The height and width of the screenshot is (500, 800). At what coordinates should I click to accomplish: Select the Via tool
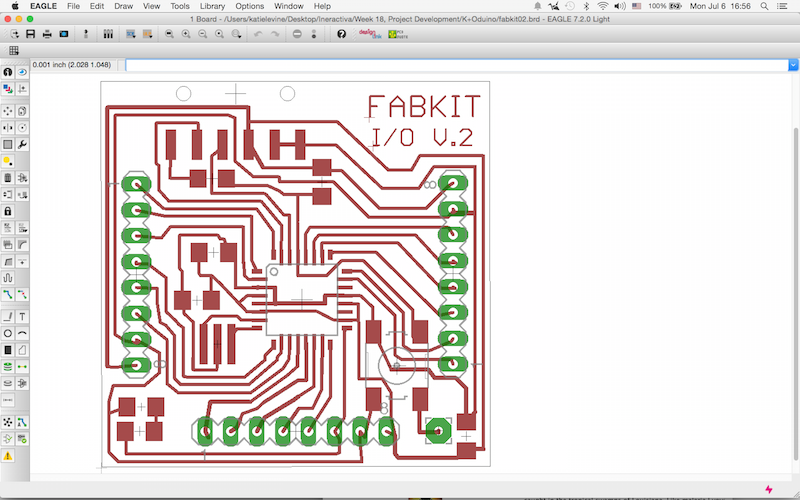[8, 366]
